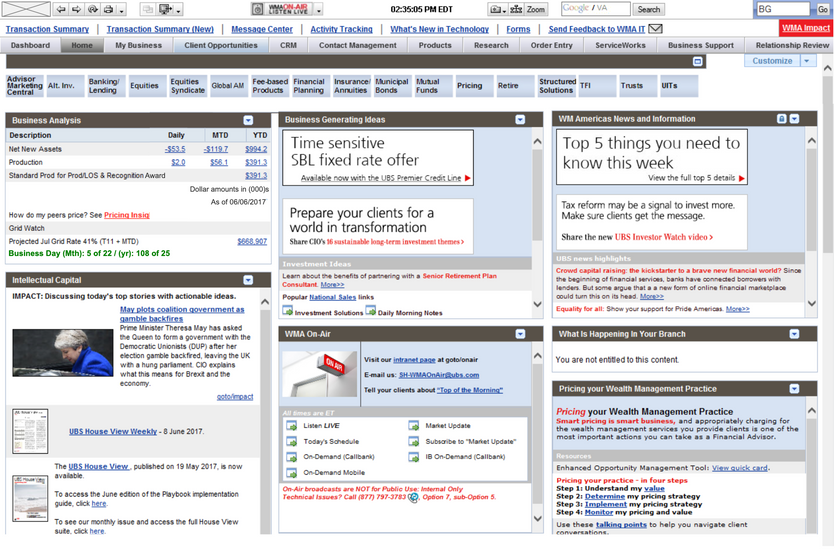
Task: Open the Pricing Insig link
Action: tap(127, 215)
